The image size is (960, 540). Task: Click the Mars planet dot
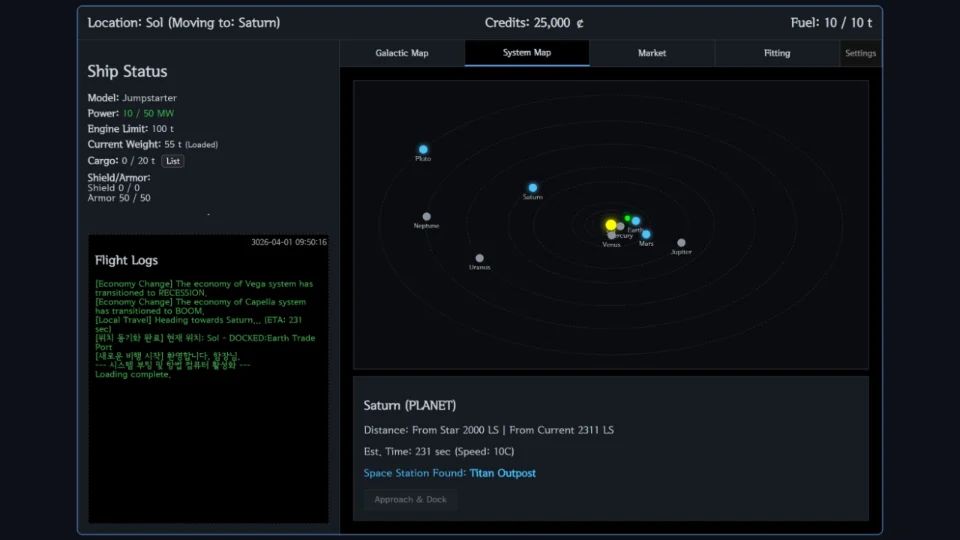[x=646, y=235]
